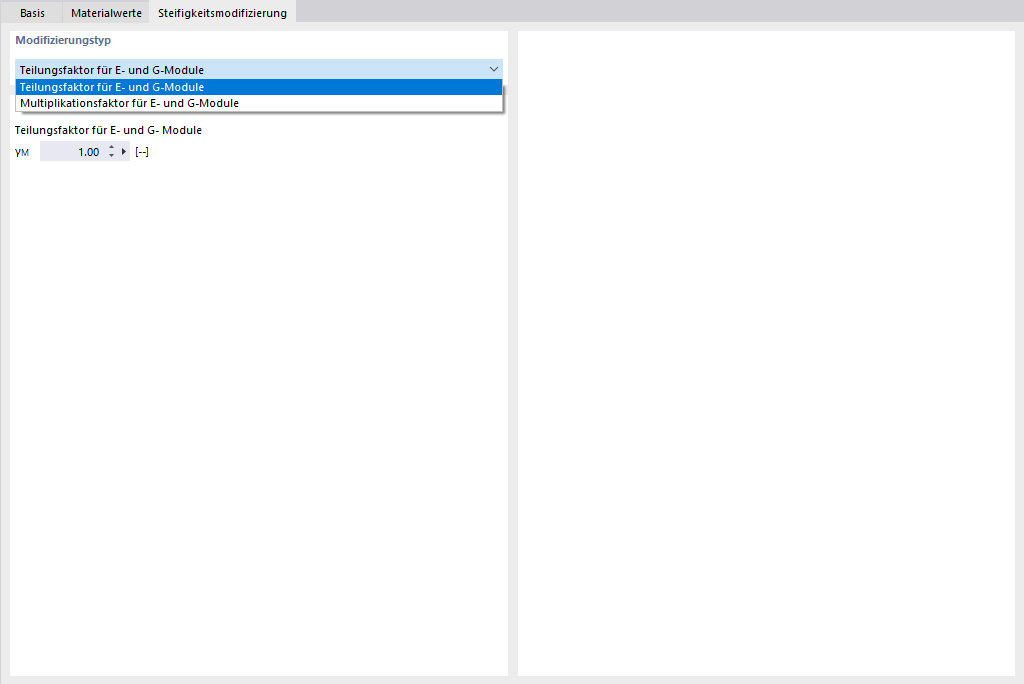Decrease γM value with down spinner arrow
Image resolution: width=1024 pixels, height=684 pixels.
112,155
